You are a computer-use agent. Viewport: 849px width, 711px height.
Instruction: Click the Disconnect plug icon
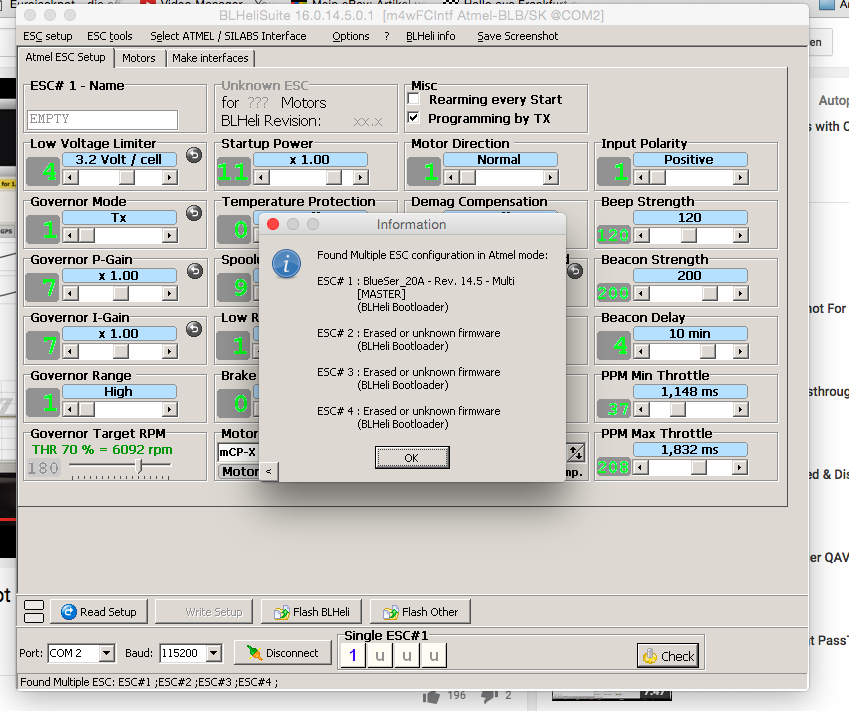click(254, 653)
